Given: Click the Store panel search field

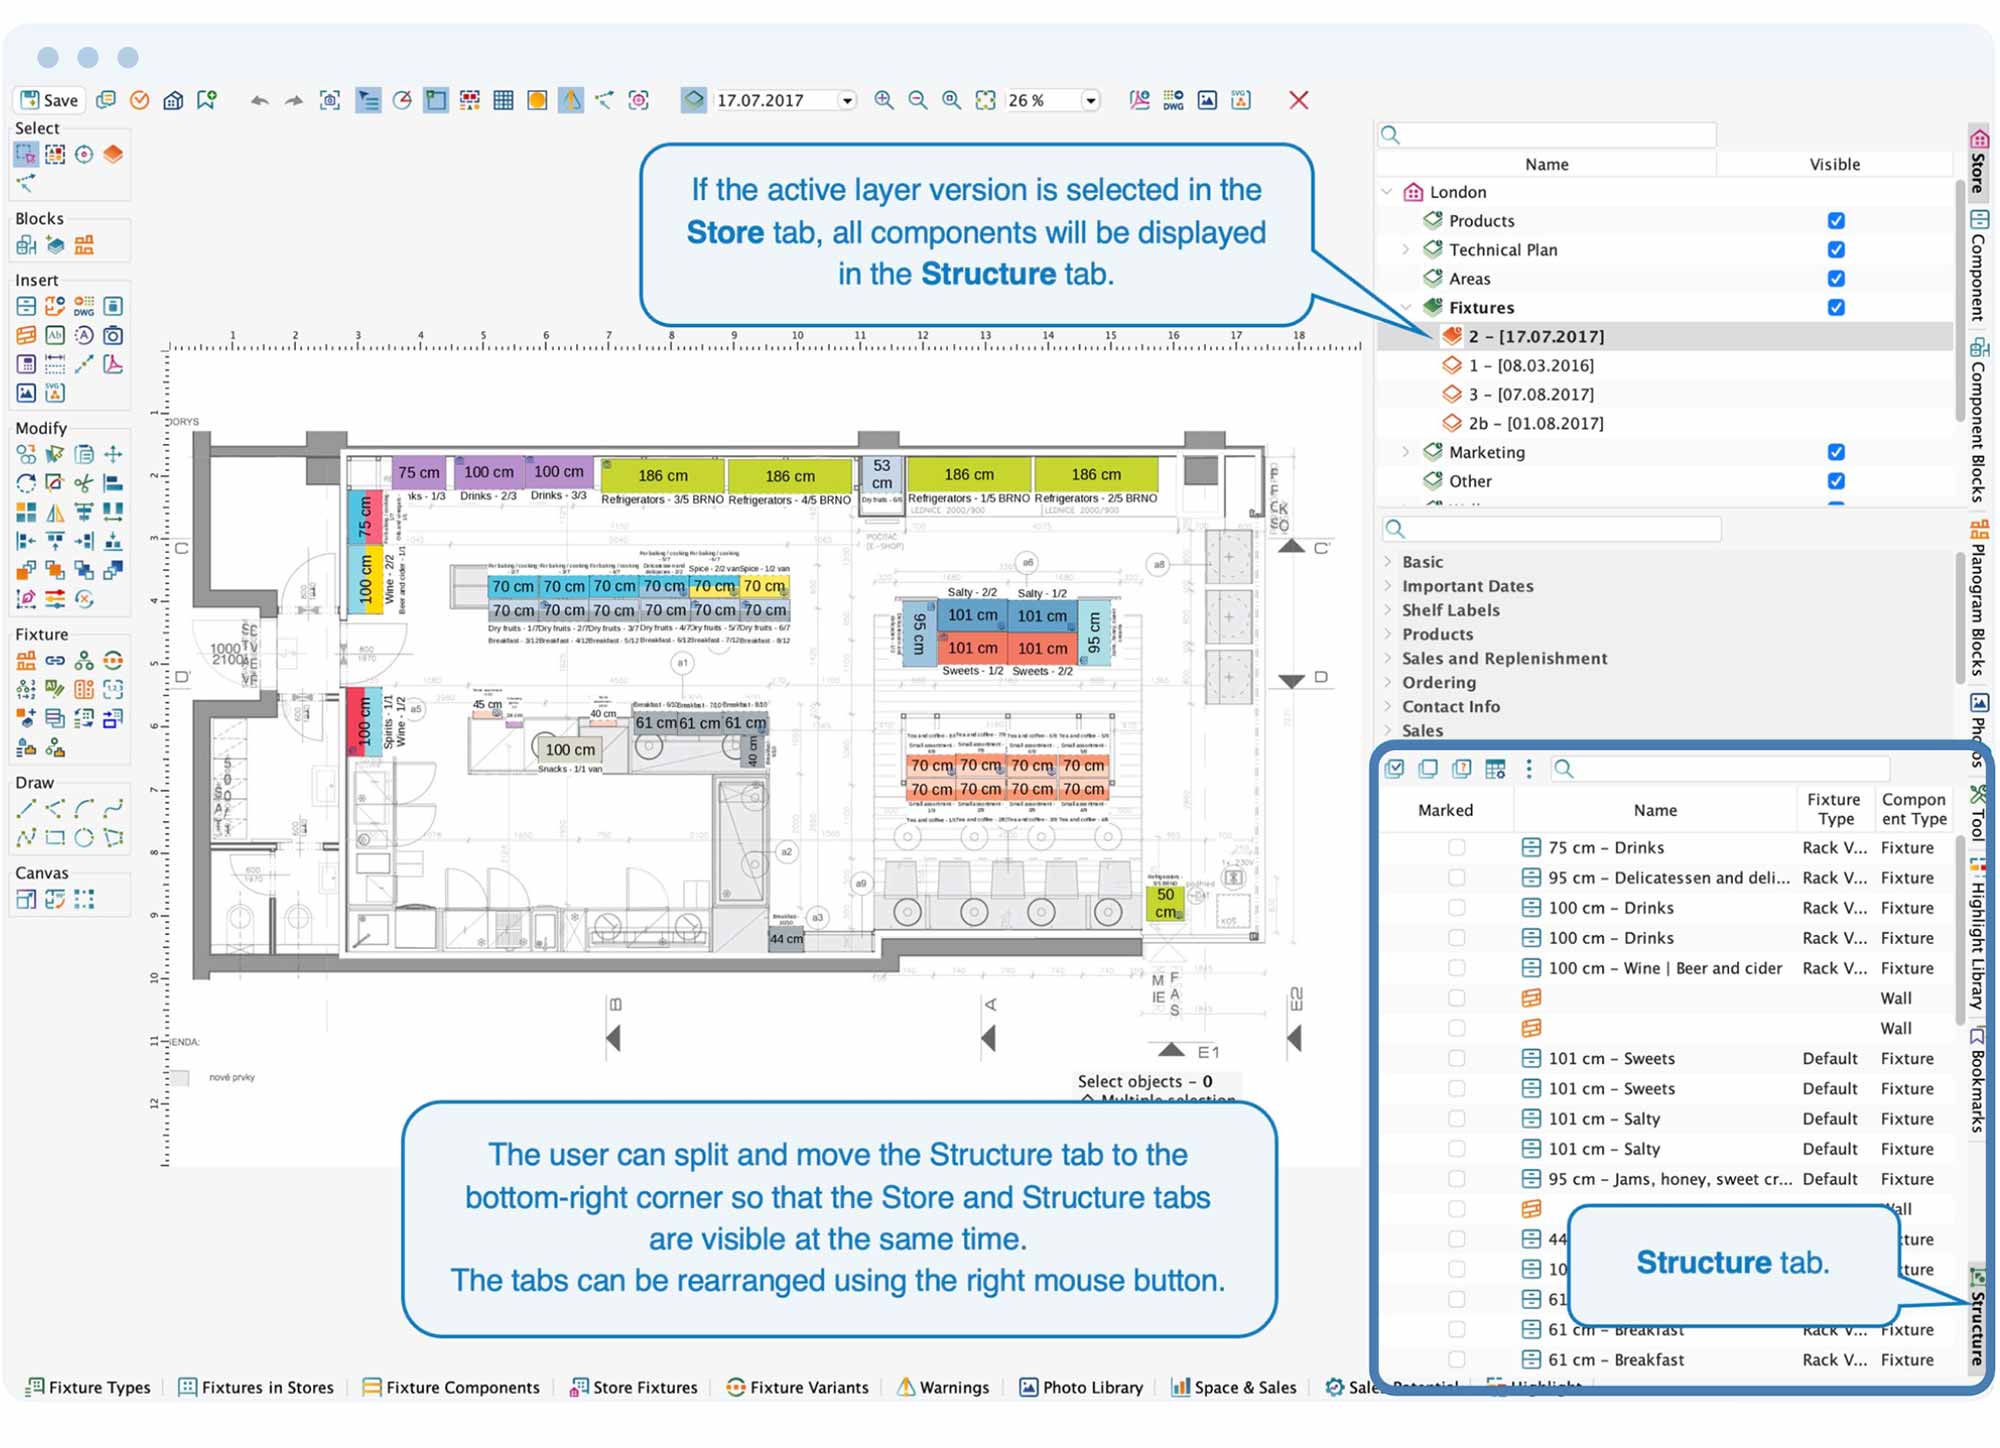Looking at the screenshot, I should coord(1547,135).
